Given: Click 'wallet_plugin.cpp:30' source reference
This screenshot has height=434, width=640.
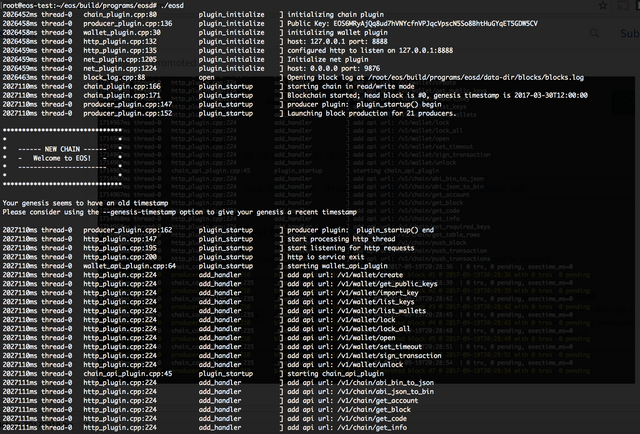Looking at the screenshot, I should 122,33.
